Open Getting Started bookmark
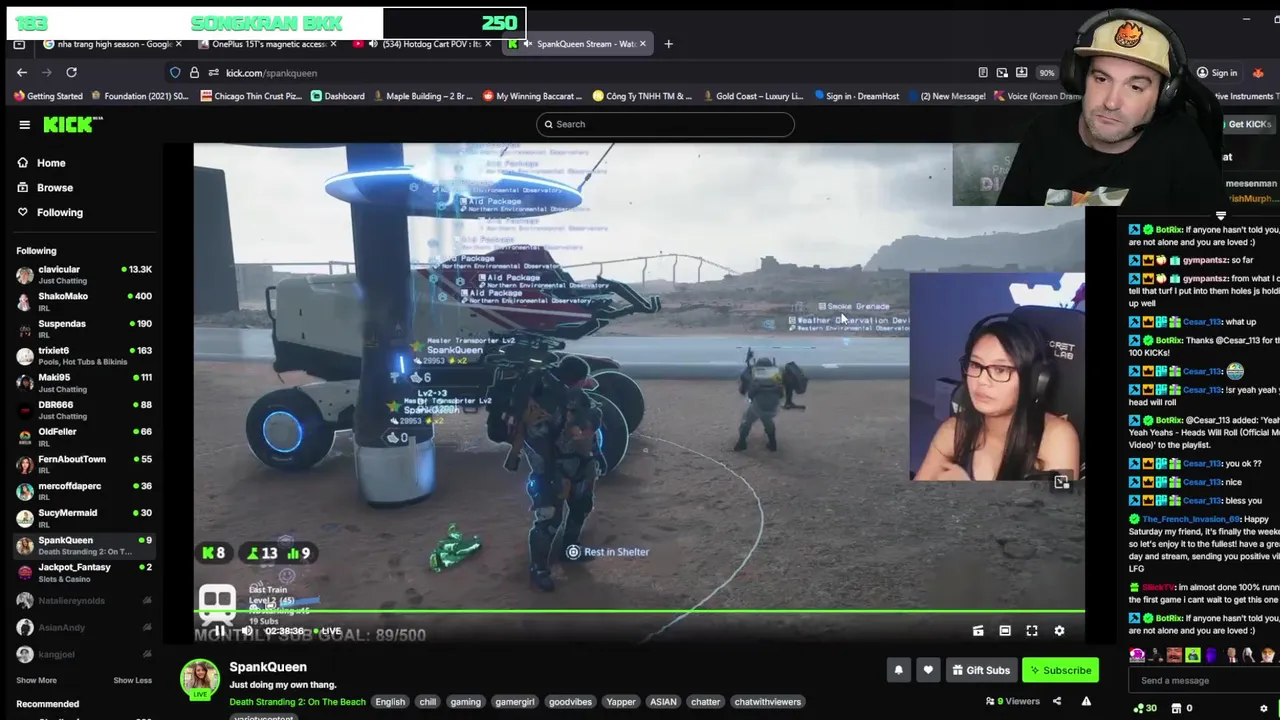Viewport: 1280px width, 720px height. [x=48, y=96]
